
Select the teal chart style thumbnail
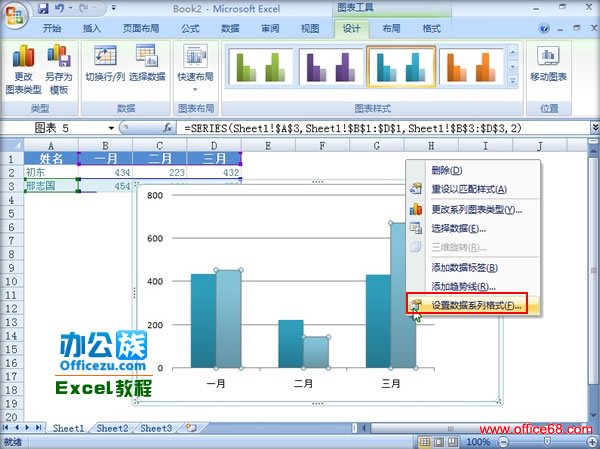401,67
